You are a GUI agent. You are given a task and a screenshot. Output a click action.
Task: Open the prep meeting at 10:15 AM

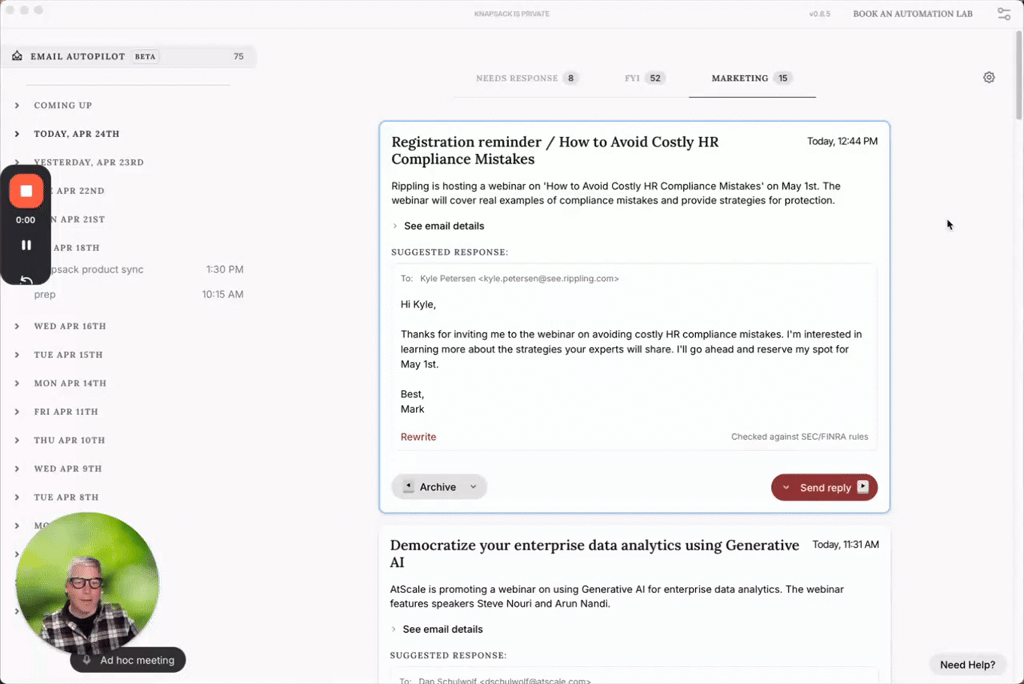coord(138,295)
